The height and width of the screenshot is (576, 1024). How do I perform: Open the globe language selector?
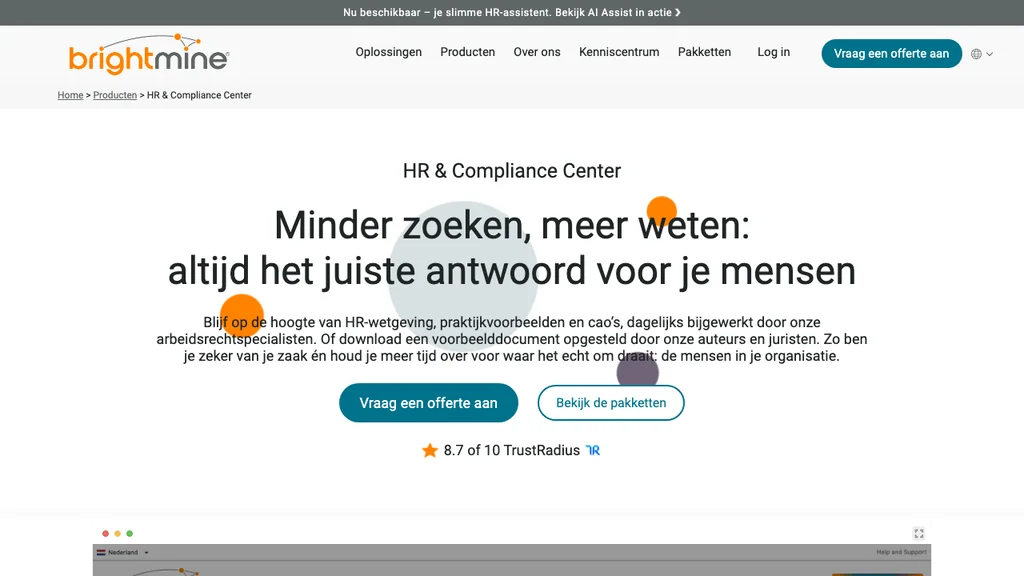[x=982, y=54]
